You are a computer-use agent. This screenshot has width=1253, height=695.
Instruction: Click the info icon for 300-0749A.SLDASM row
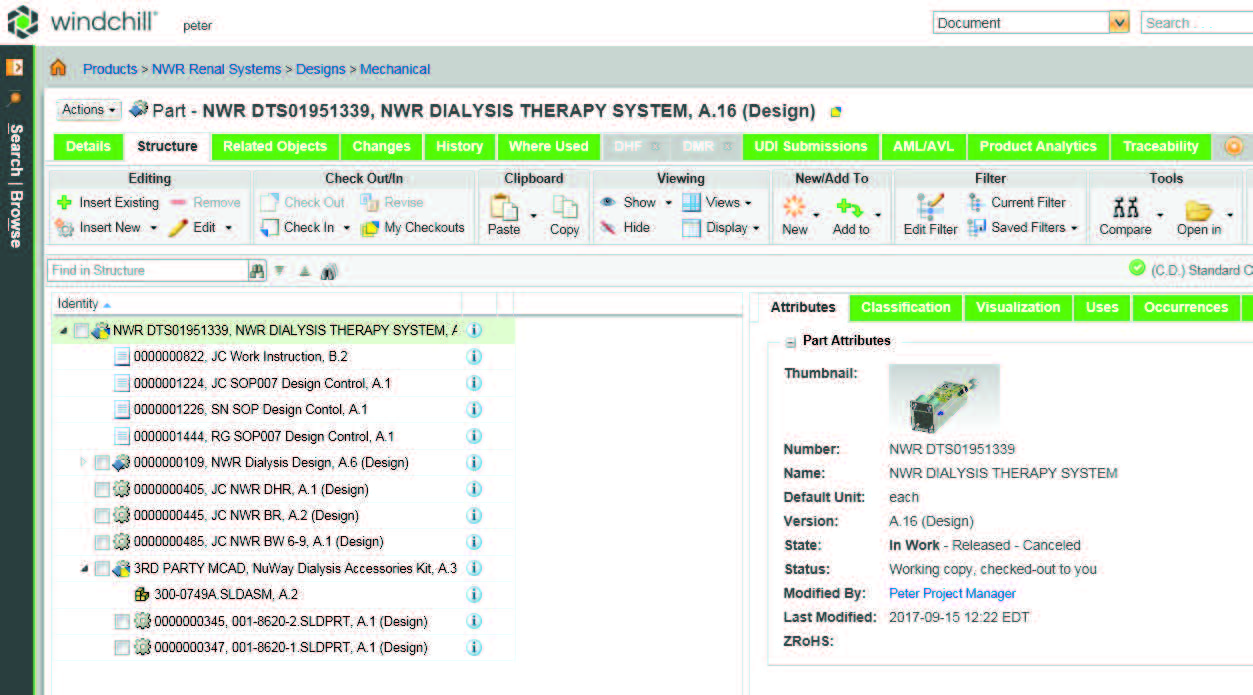click(x=474, y=594)
